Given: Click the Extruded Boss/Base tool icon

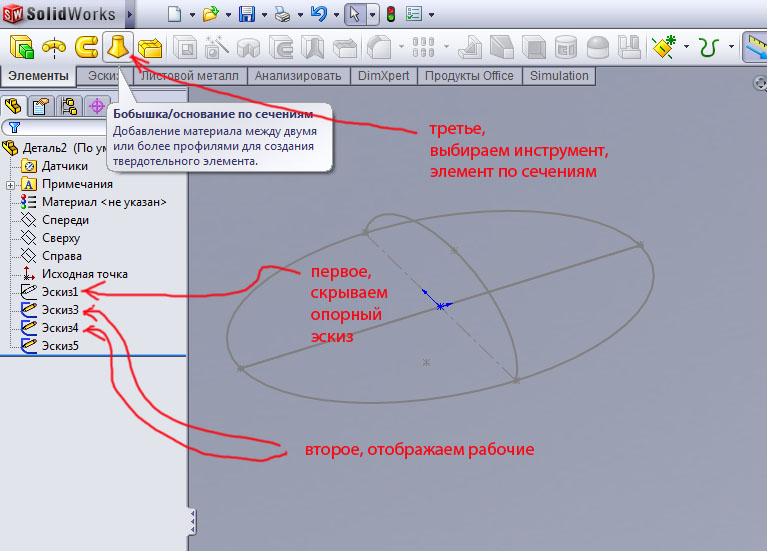Looking at the screenshot, I should click(20, 47).
